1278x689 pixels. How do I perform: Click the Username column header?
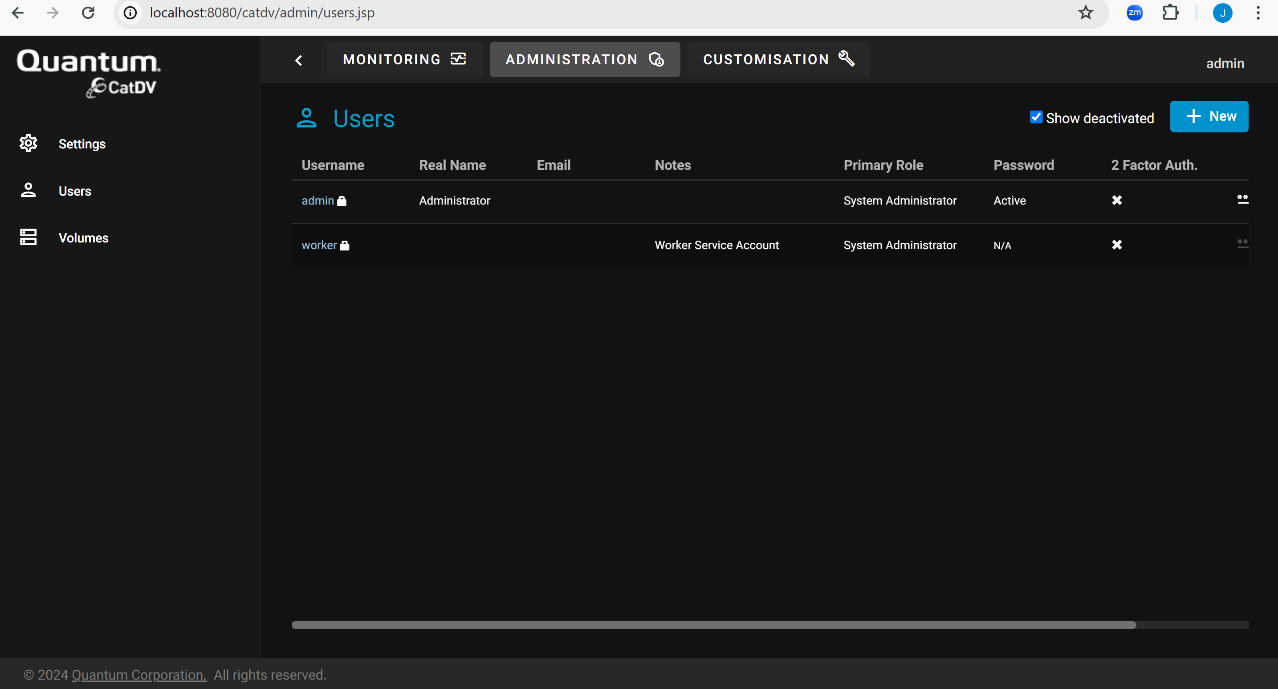pos(333,165)
